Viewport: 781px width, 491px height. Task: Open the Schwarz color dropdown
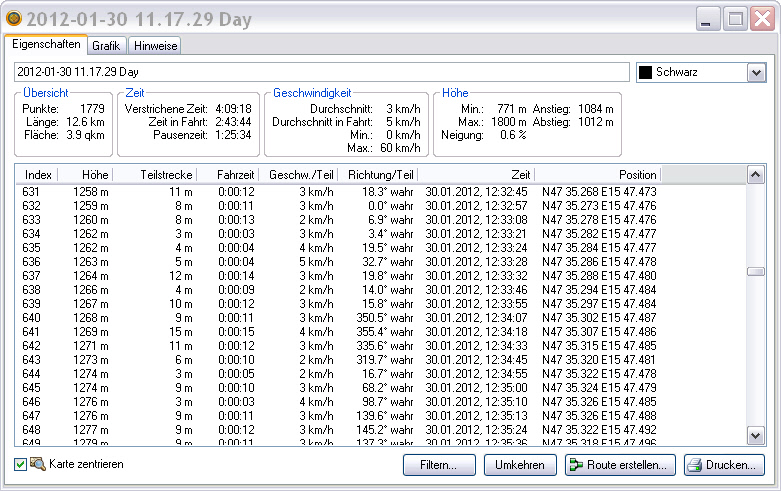(755, 73)
